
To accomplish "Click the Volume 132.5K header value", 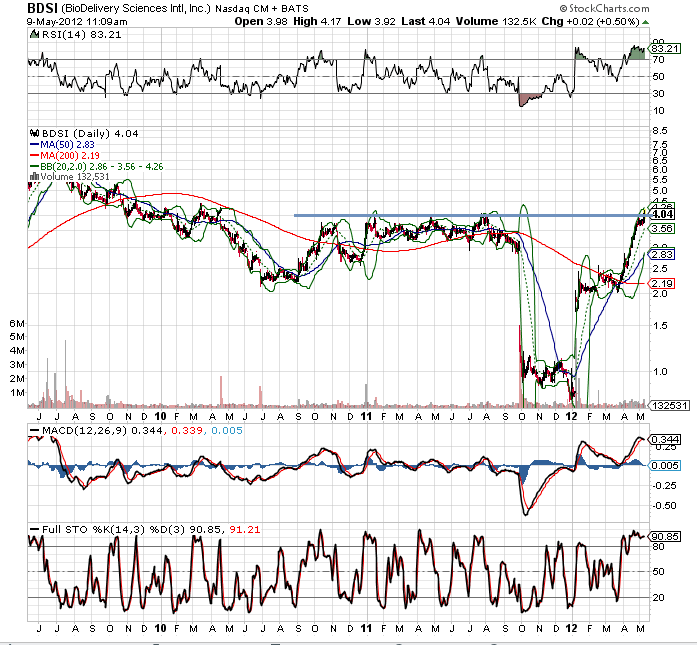I will (x=496, y=21).
